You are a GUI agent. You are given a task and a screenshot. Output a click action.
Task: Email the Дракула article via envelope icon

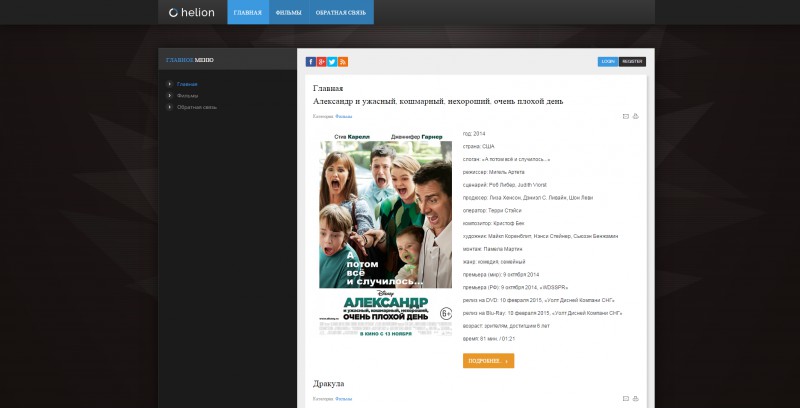coord(626,398)
